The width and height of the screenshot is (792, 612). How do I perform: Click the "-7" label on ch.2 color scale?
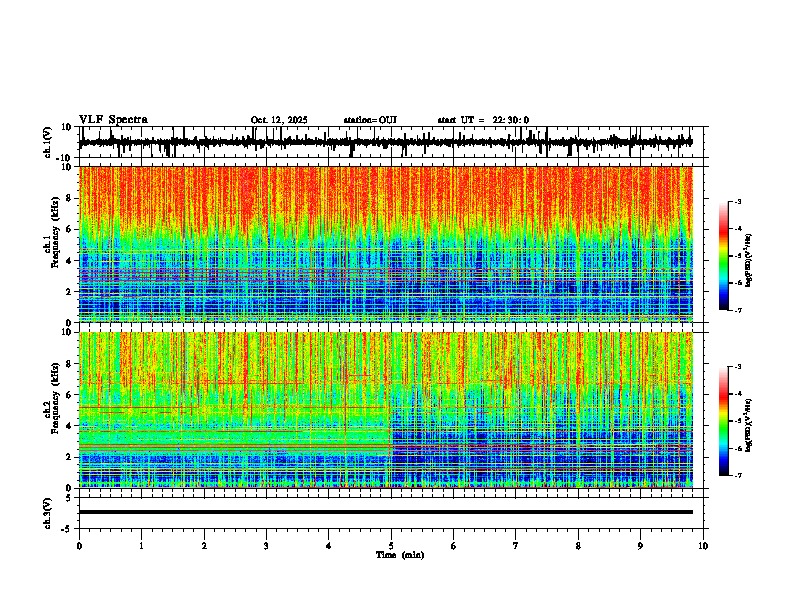737,475
